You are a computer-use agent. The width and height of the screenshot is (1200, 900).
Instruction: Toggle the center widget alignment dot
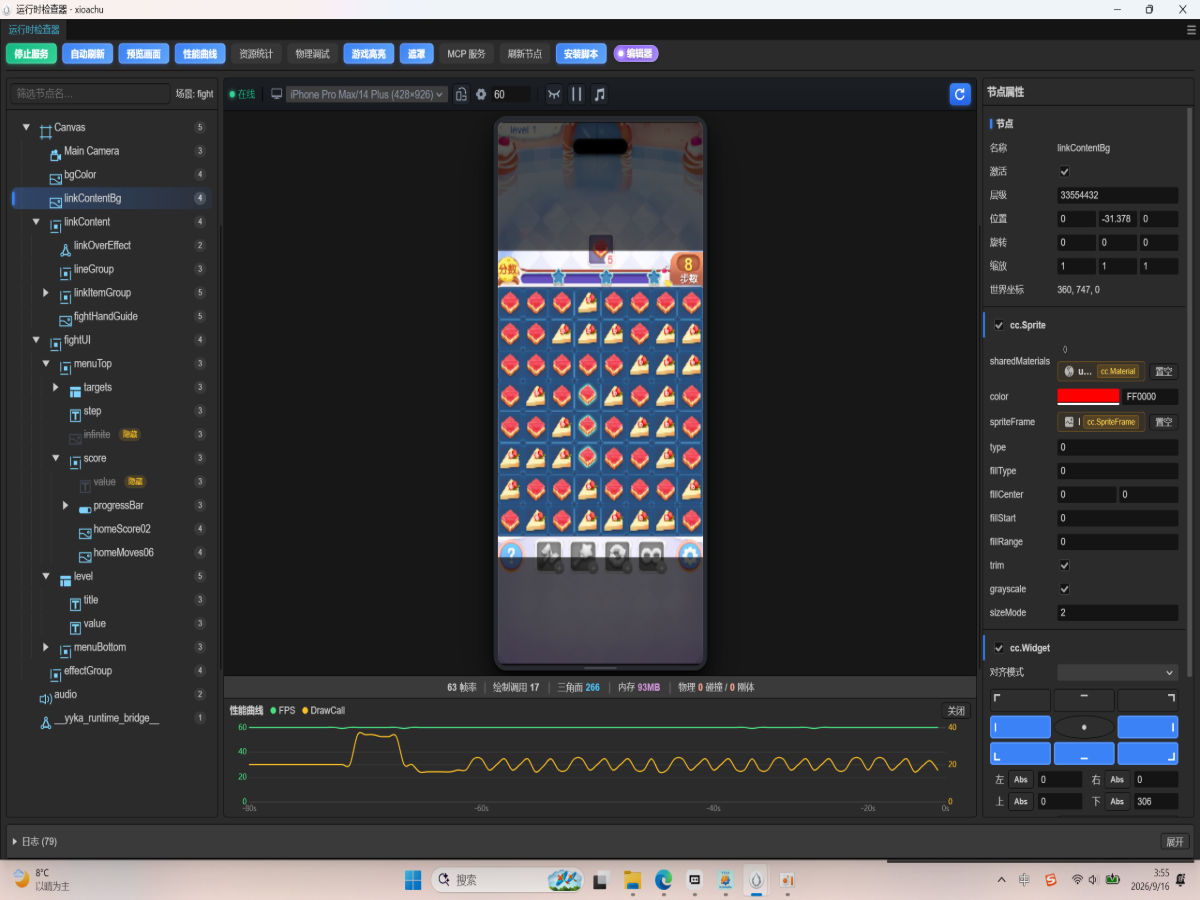tap(1084, 727)
